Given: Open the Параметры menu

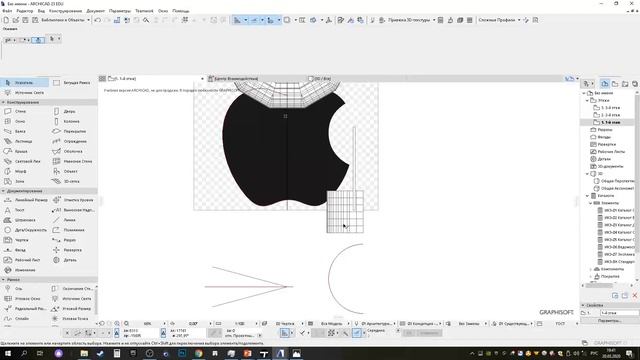Looking at the screenshot, I should (120, 11).
